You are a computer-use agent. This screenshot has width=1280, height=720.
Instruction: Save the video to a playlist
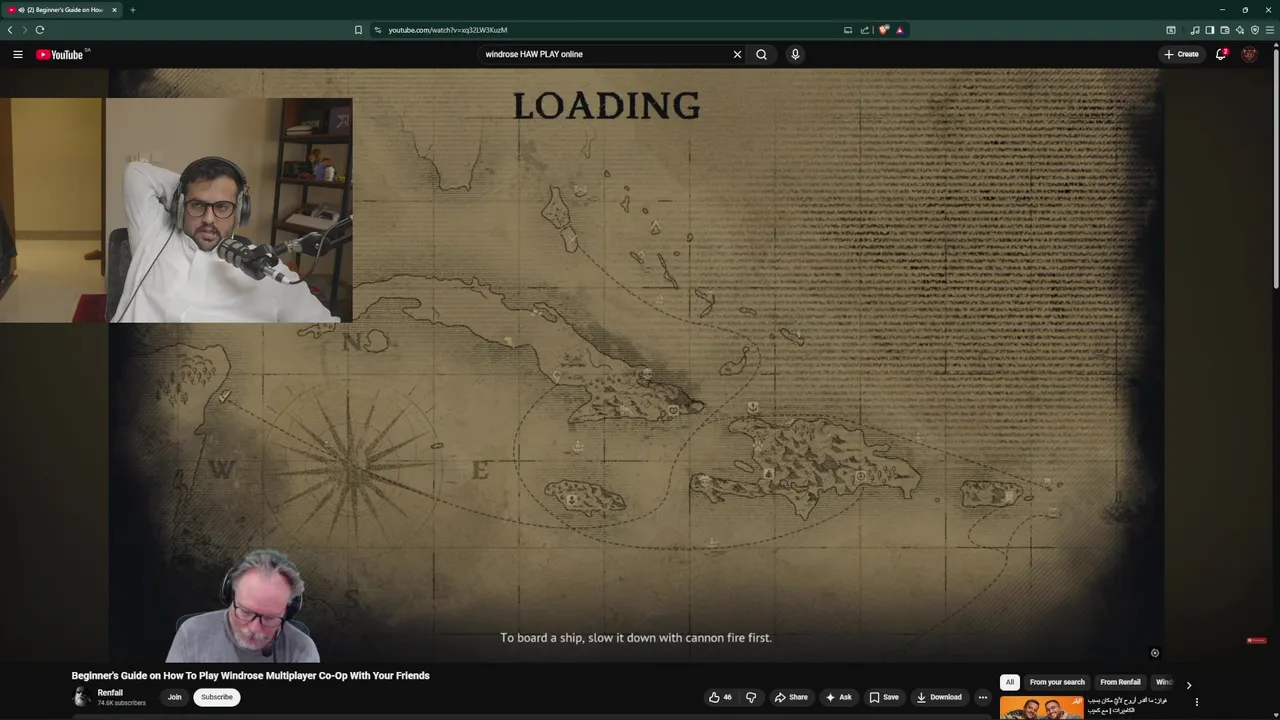pyautogui.click(x=883, y=697)
